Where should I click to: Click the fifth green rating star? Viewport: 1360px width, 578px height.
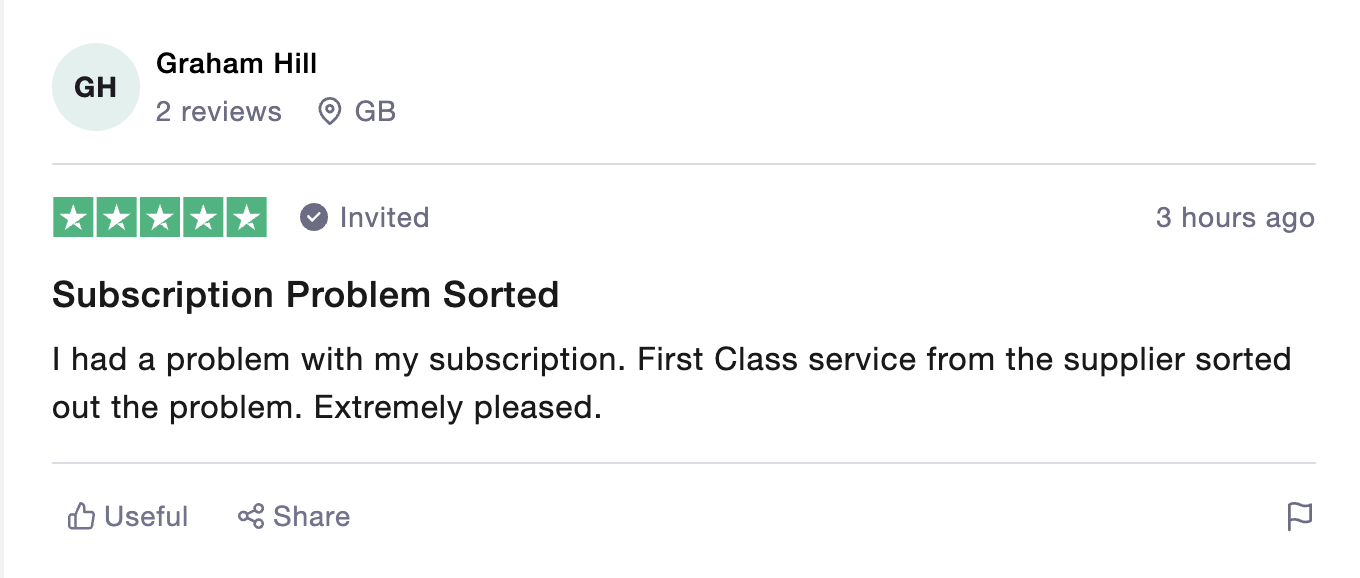coord(247,217)
